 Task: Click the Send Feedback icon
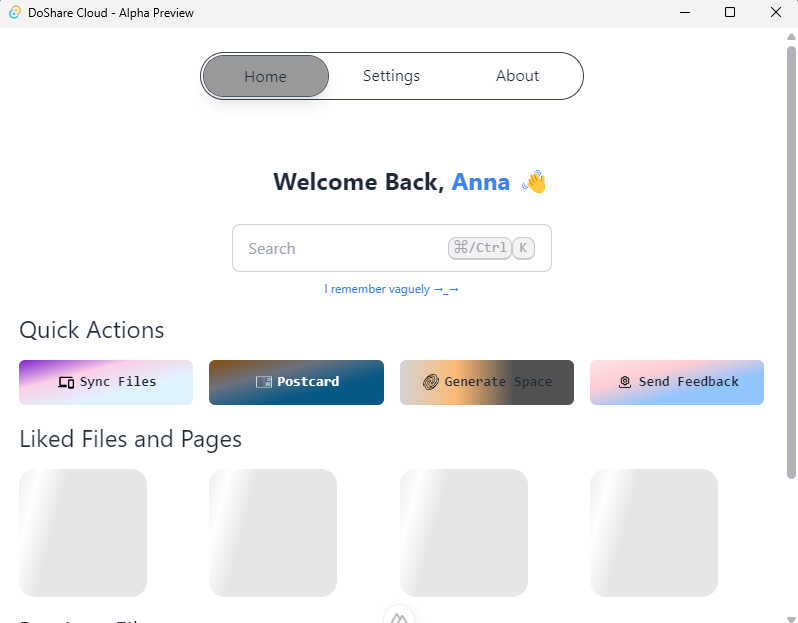point(625,382)
